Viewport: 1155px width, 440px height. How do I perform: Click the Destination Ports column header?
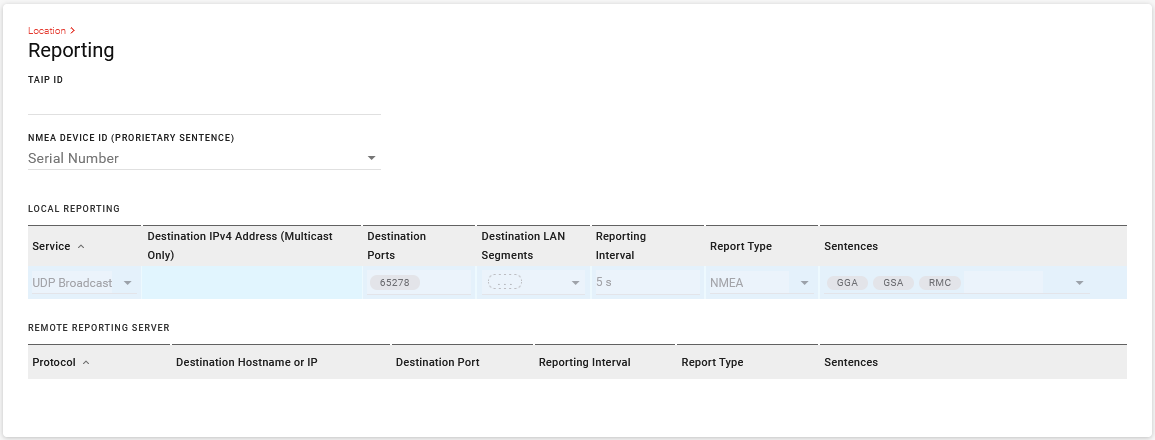tap(396, 246)
